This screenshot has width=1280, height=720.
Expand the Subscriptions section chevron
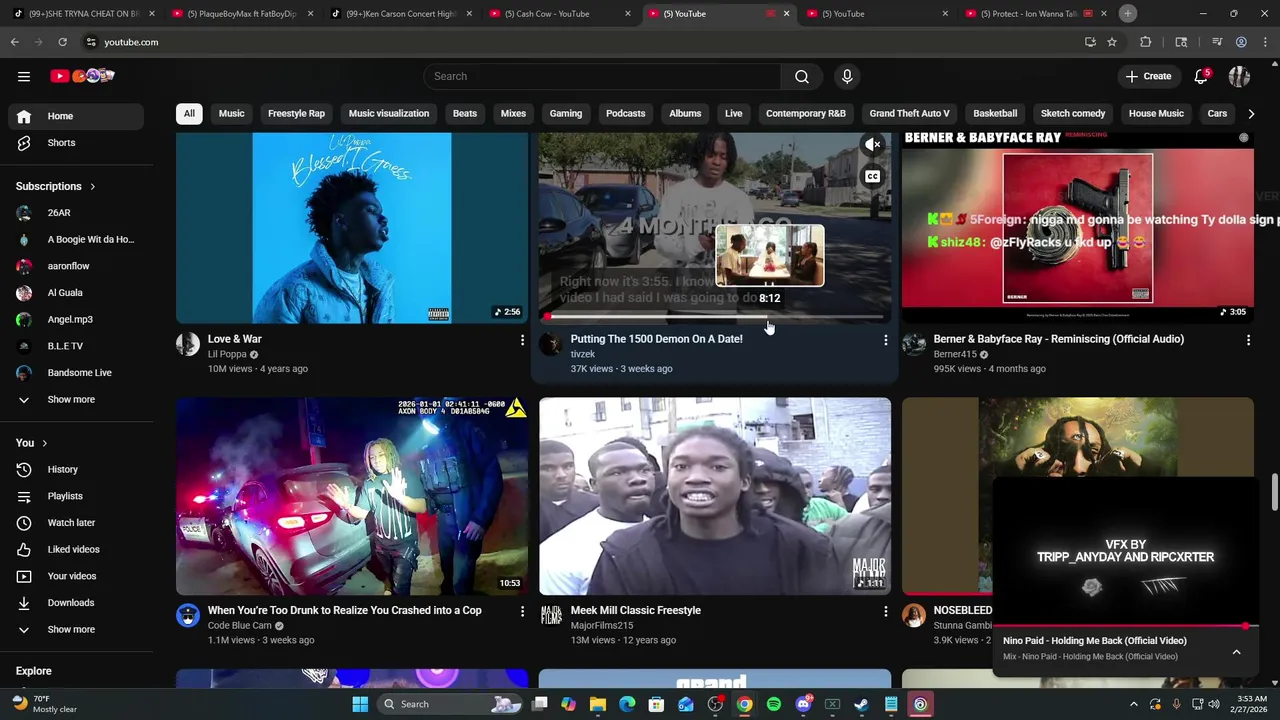[92, 187]
